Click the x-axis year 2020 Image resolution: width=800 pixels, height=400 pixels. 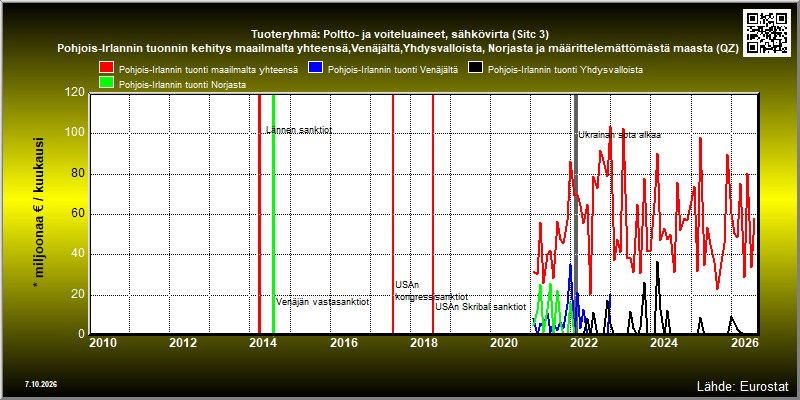504,343
